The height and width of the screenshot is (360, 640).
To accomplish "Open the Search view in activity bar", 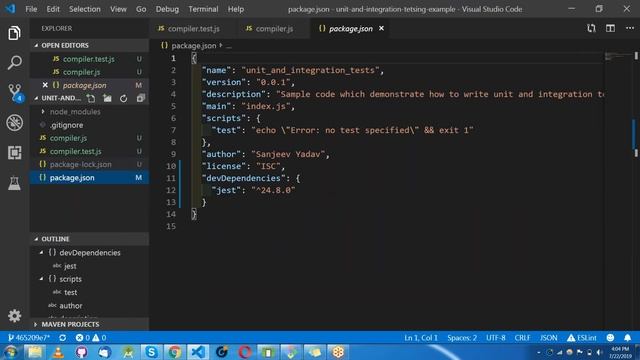I will pos(14,62).
